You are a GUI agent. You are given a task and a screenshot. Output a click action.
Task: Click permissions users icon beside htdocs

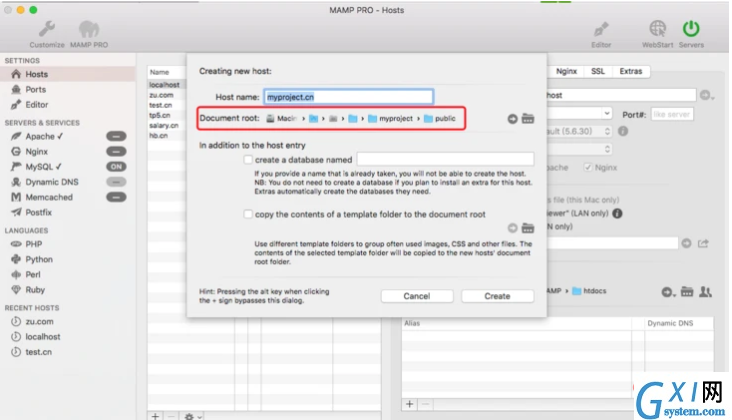(x=705, y=292)
